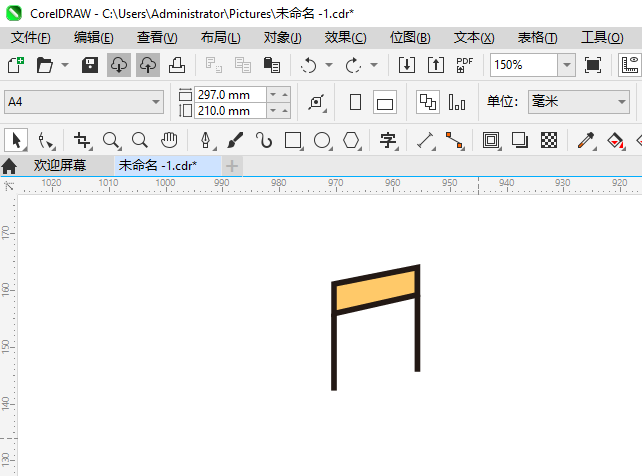Toggle the show rulers icon
Screen dimensions: 642x476
630,65
